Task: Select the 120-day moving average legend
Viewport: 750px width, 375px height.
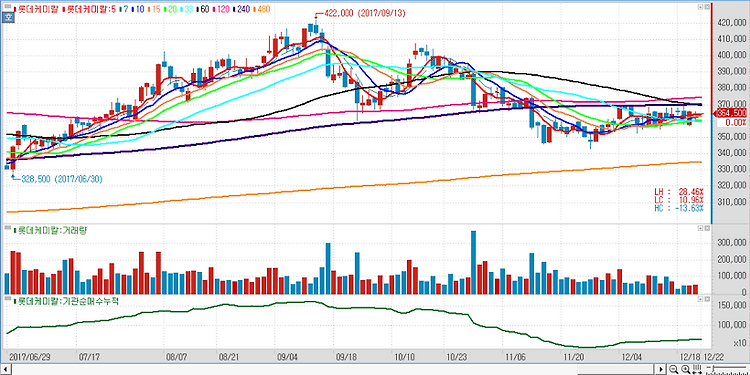Action: [221, 9]
